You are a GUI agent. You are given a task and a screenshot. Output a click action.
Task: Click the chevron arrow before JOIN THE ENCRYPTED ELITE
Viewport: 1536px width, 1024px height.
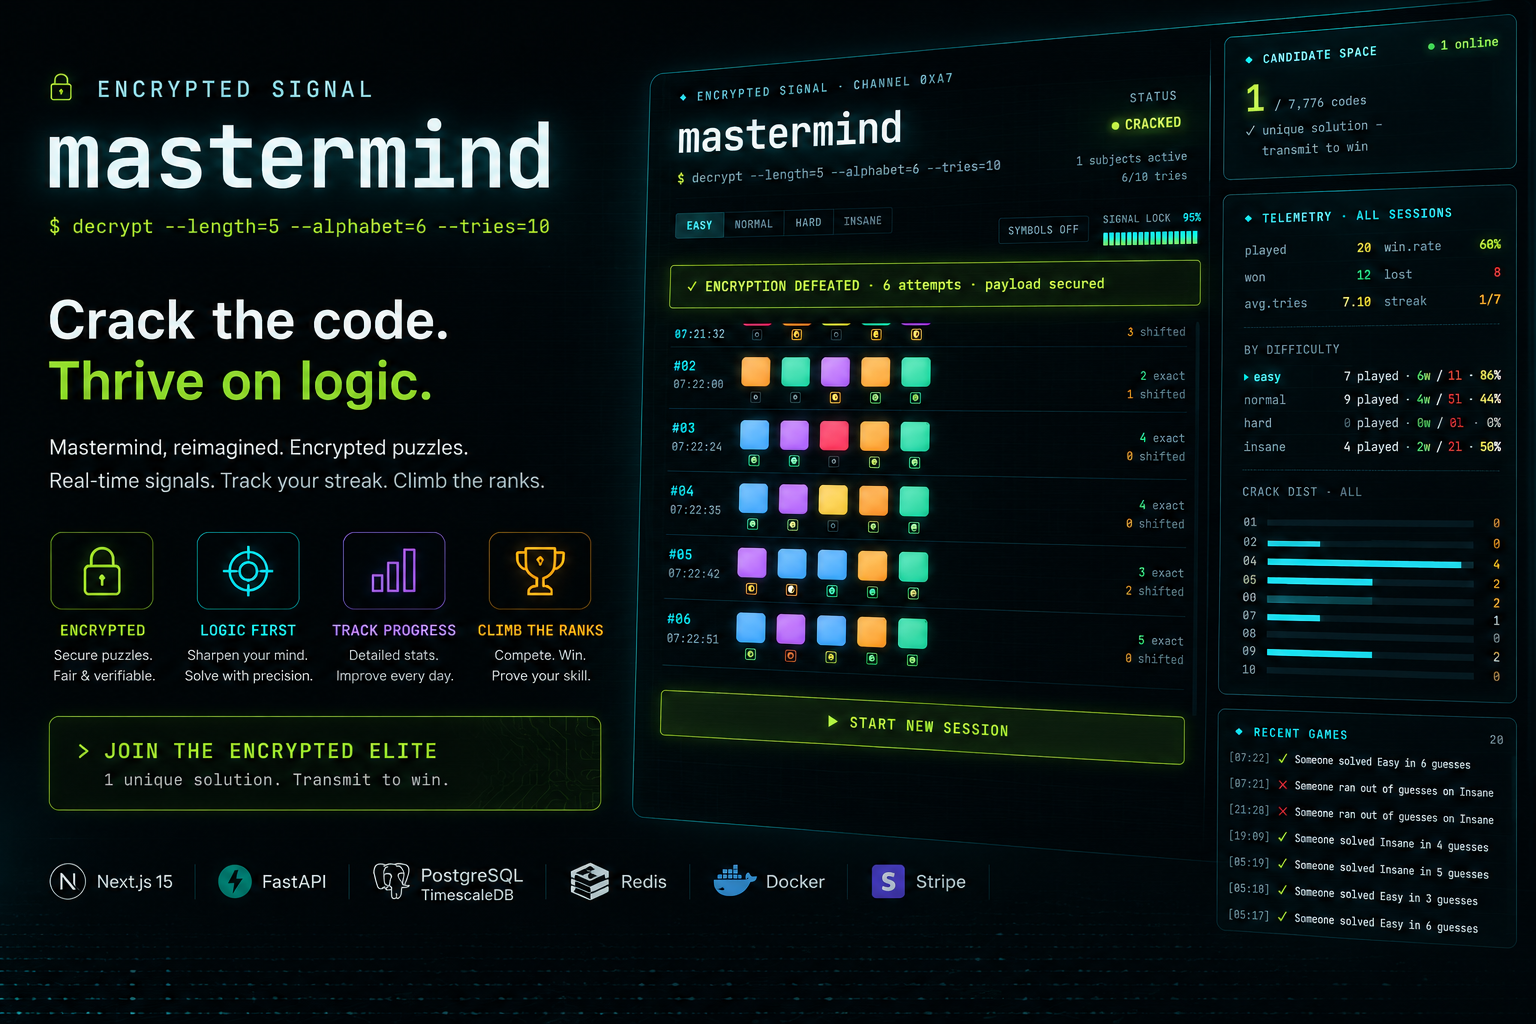point(84,751)
